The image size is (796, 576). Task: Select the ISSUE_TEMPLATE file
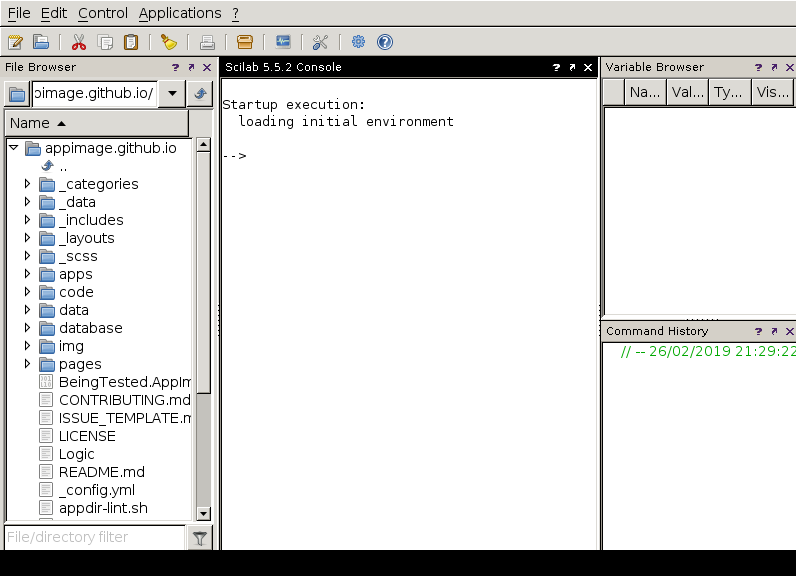[x=124, y=418]
